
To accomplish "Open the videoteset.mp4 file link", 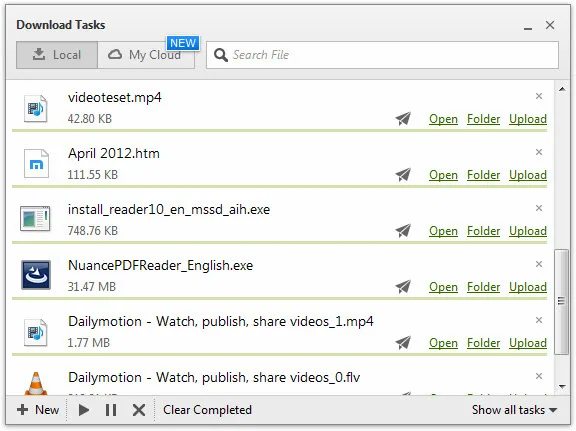I will (x=443, y=119).
